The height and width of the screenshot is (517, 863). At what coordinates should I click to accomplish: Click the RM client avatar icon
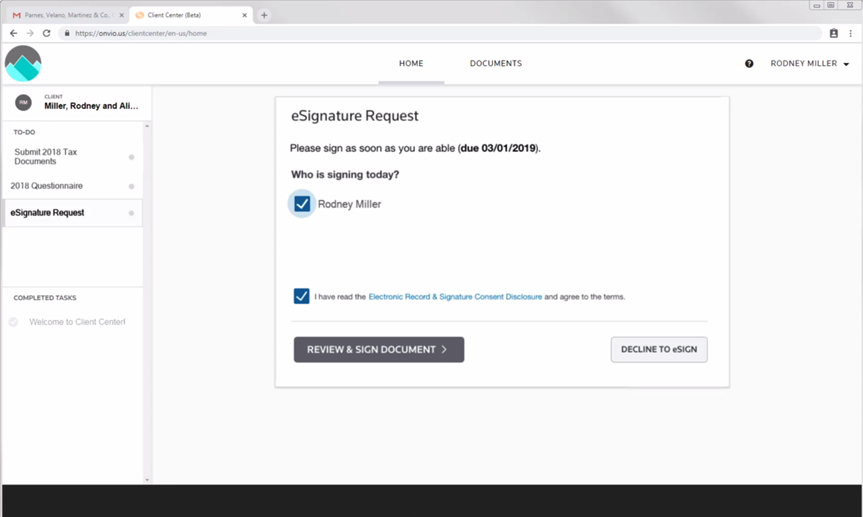(23, 102)
